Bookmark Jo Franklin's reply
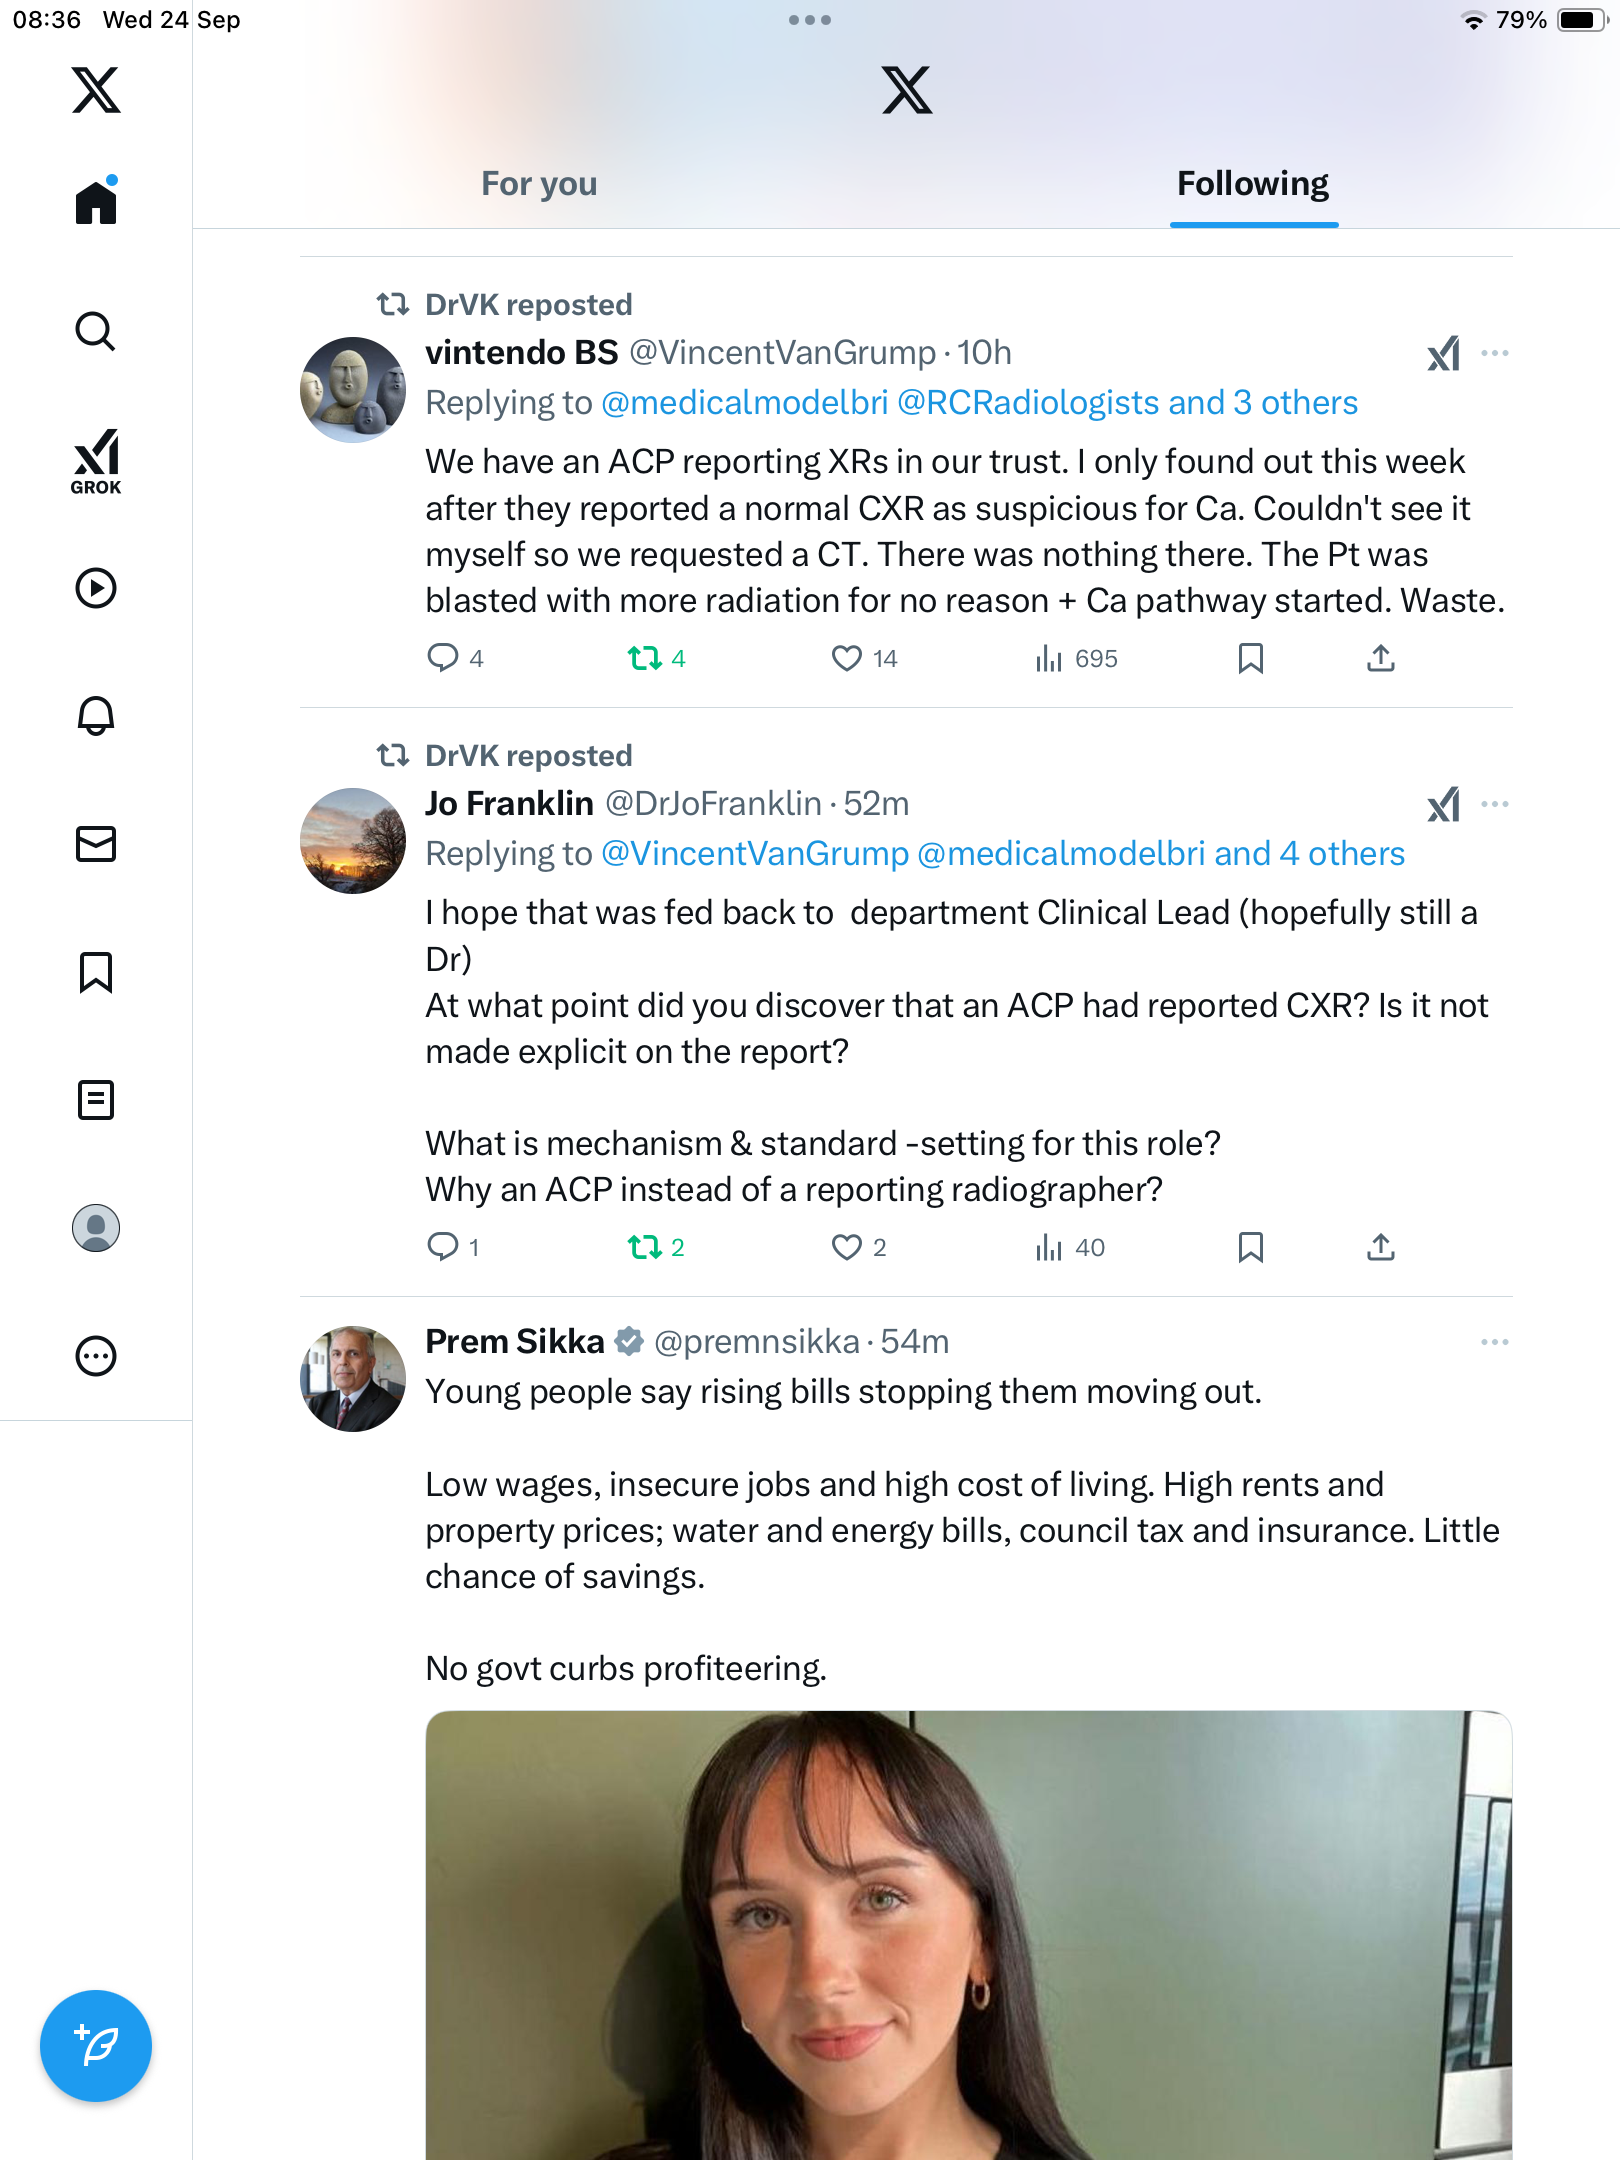Viewport: 1620px width, 2160px height. pyautogui.click(x=1250, y=1247)
